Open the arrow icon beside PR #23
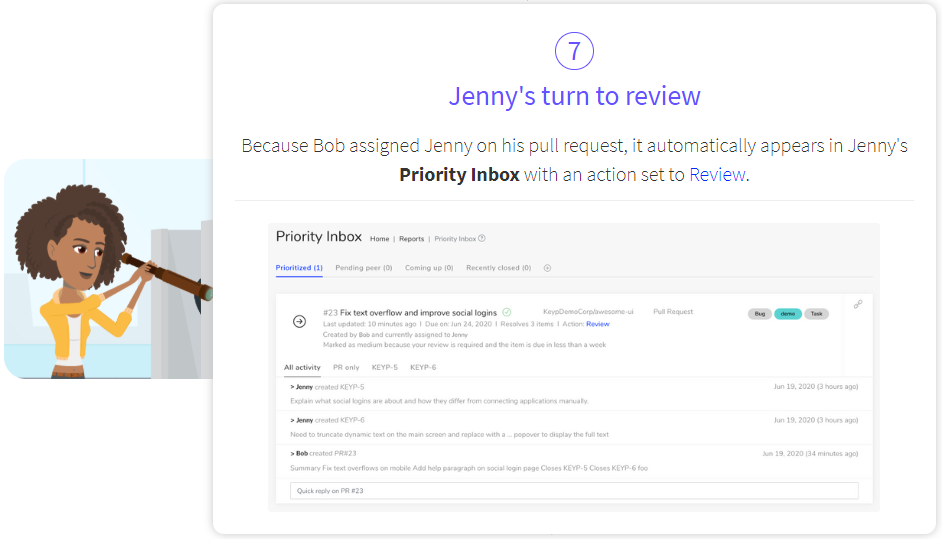The height and width of the screenshot is (539, 942). [299, 321]
